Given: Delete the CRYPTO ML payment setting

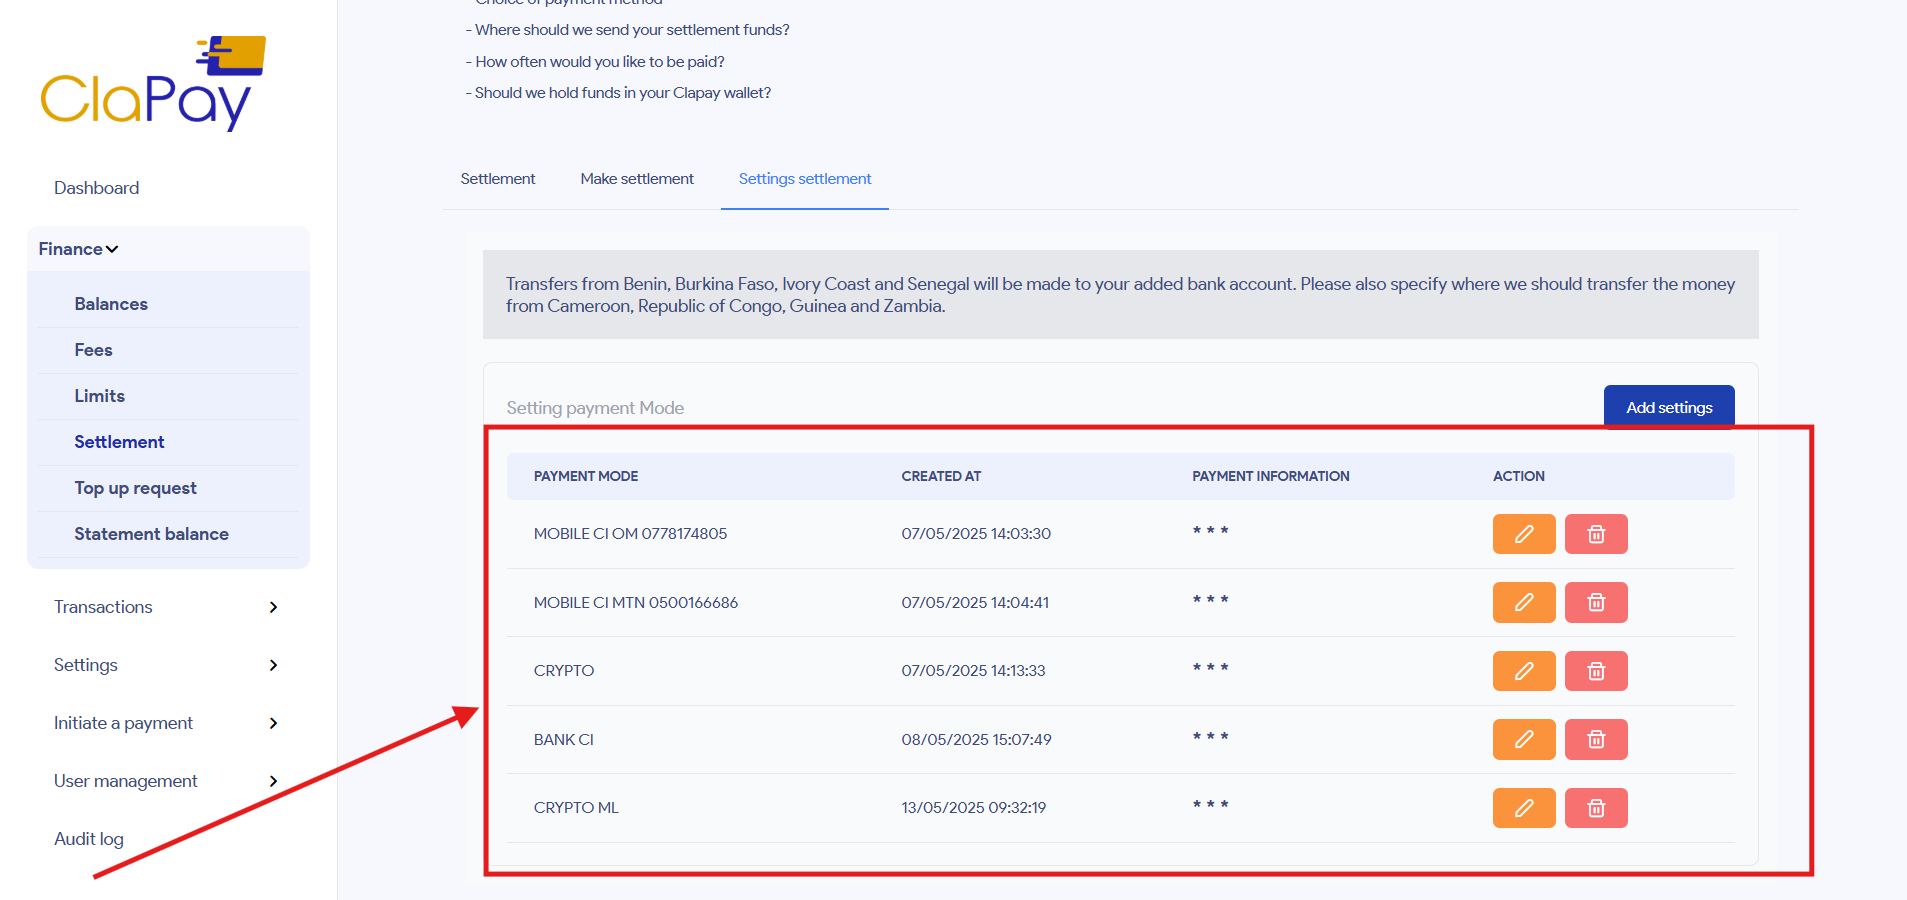Looking at the screenshot, I should (1595, 808).
